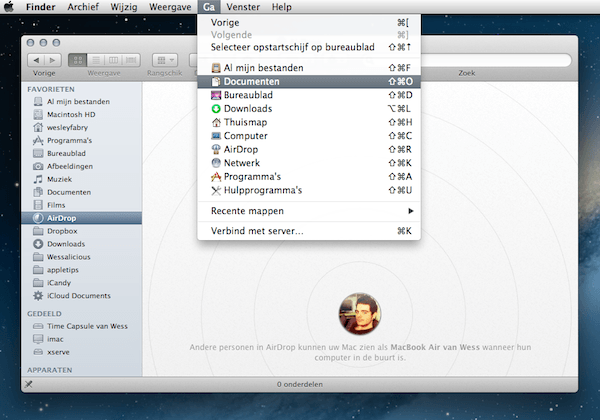Open Wessalicious folder in sidebar

pos(82,257)
